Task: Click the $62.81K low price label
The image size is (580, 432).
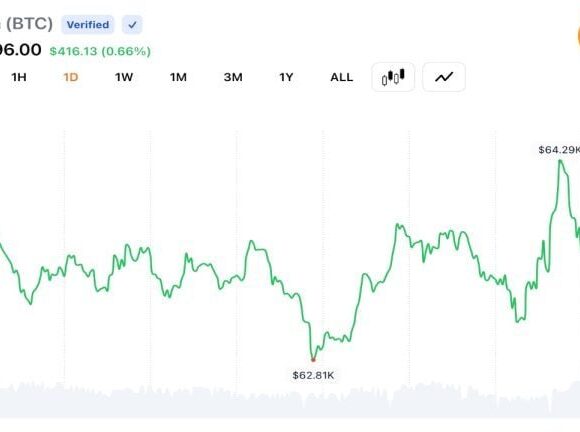Action: [x=313, y=375]
